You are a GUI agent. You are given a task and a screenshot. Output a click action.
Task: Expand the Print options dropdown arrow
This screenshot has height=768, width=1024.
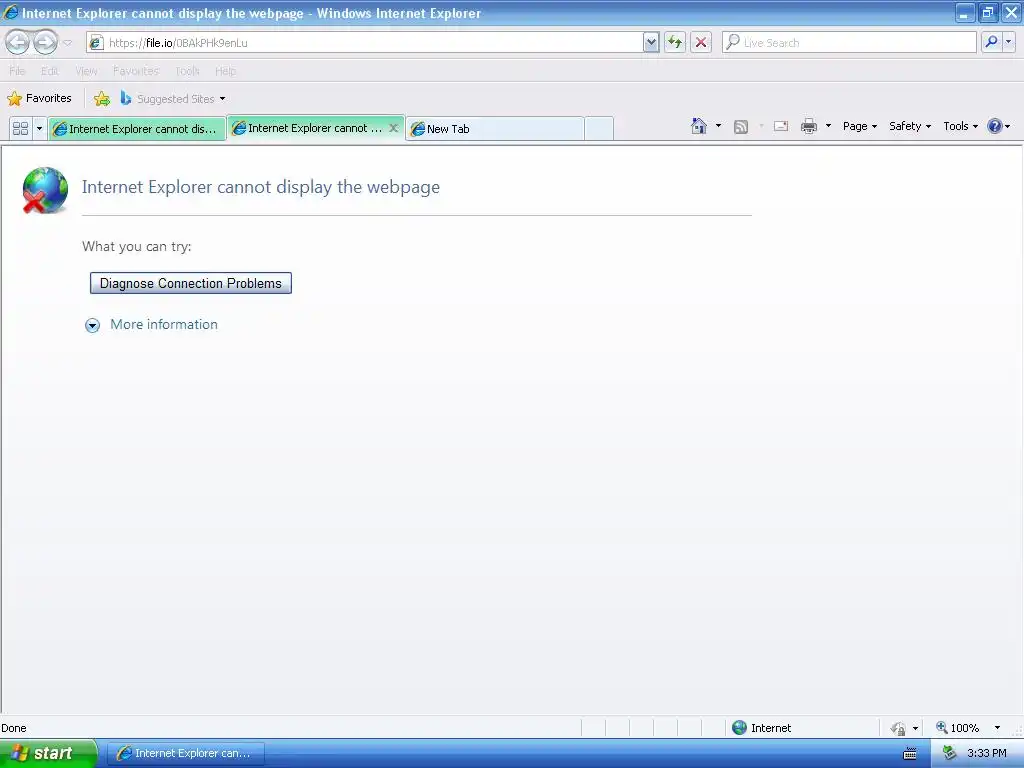click(x=828, y=125)
